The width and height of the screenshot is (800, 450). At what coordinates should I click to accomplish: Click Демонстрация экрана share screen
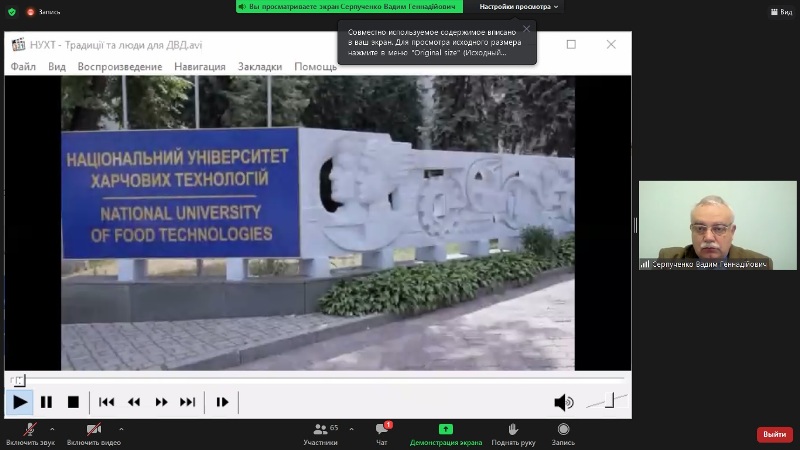445,435
